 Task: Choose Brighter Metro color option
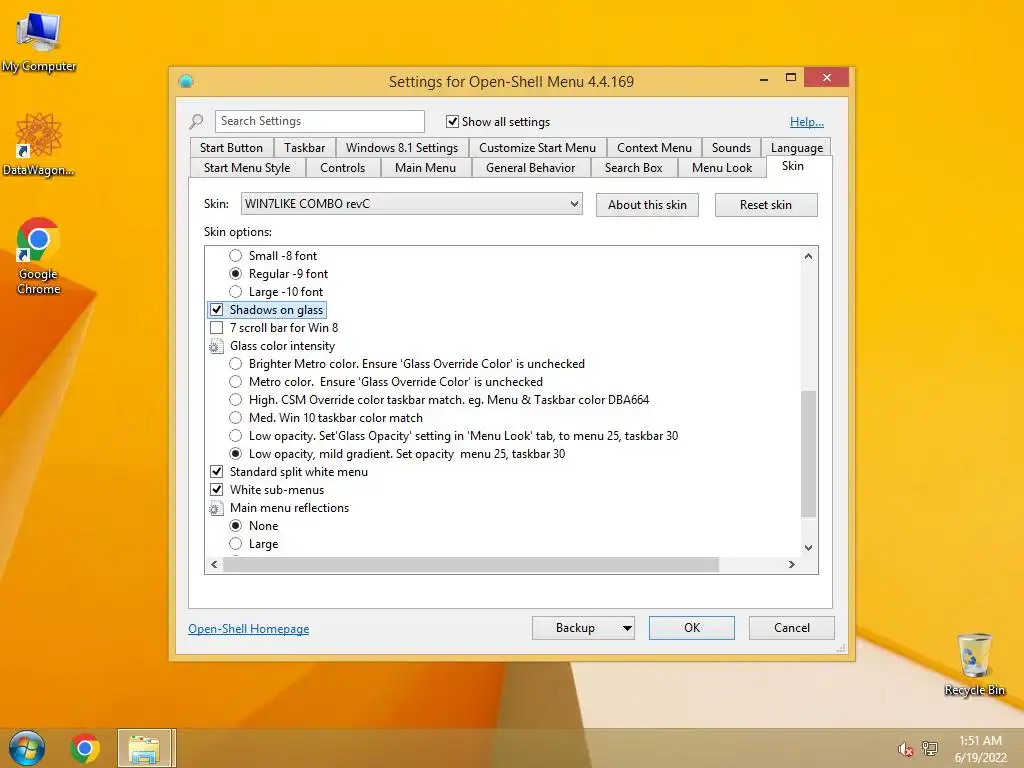coord(236,364)
